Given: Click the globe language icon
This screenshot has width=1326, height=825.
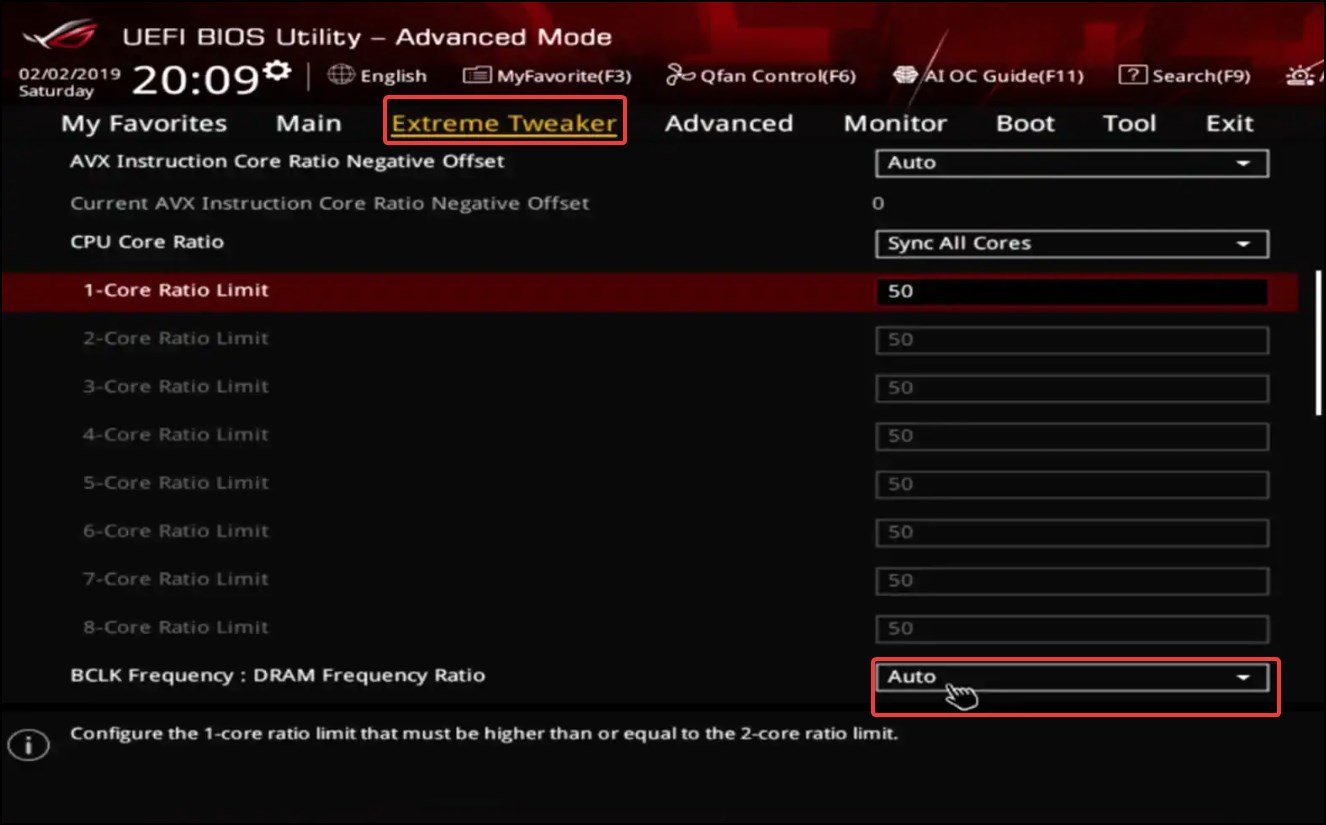Looking at the screenshot, I should click(341, 75).
